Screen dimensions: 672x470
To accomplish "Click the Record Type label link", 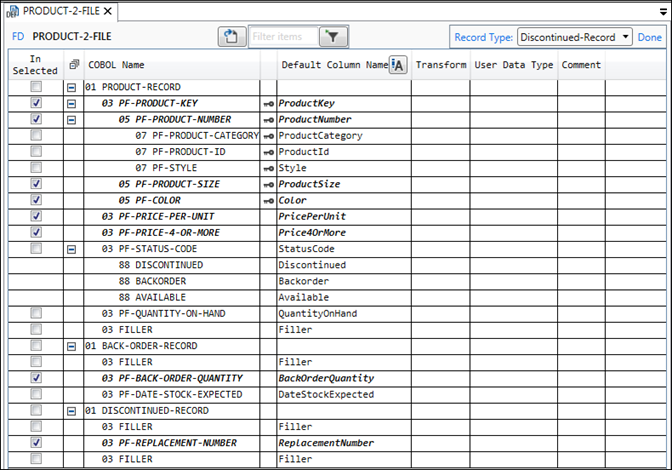I will point(484,37).
